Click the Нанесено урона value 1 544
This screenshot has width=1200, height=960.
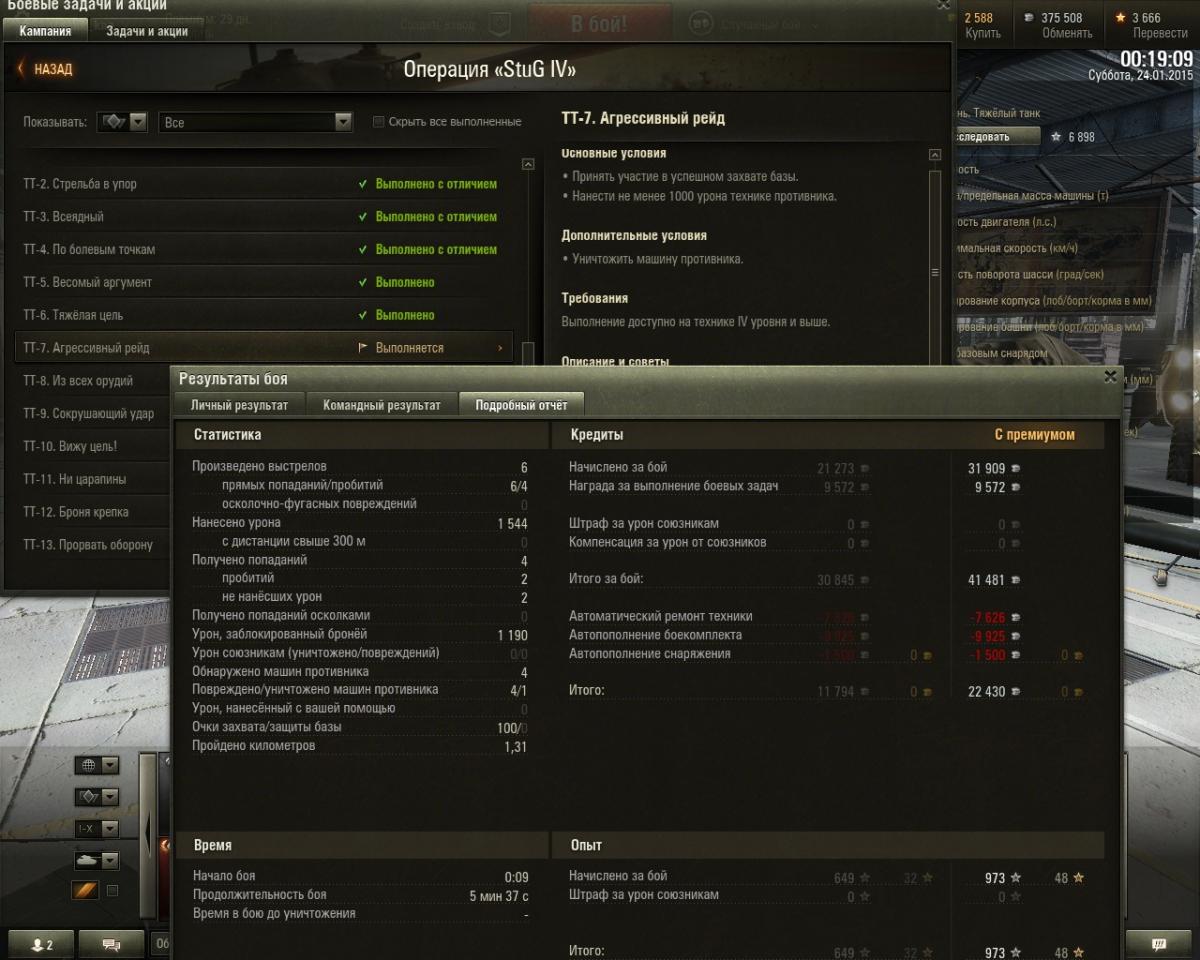512,523
